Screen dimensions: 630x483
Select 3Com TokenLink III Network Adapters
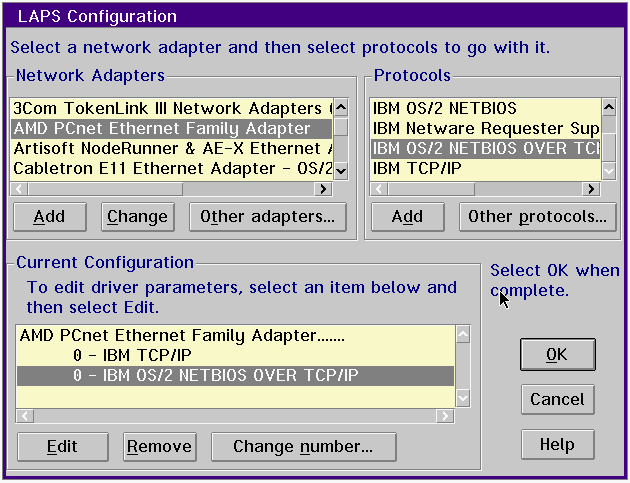click(172, 108)
